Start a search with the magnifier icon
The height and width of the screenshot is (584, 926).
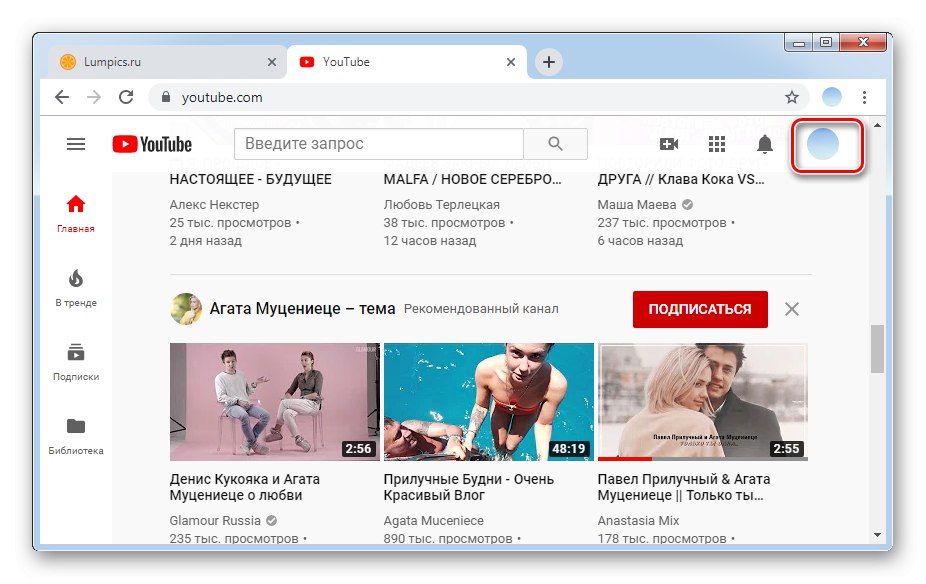(555, 143)
